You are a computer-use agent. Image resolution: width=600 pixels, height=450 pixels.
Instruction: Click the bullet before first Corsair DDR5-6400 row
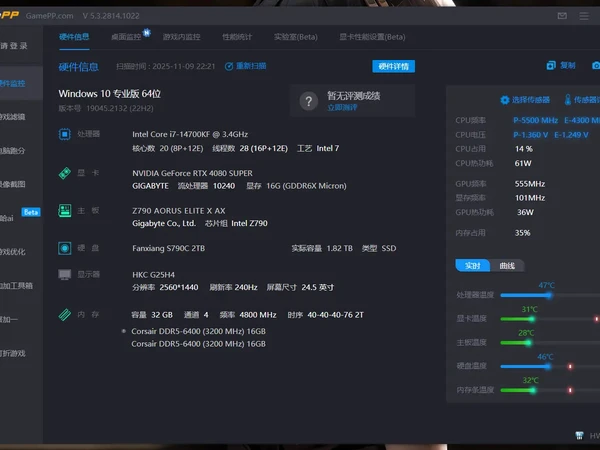124,331
